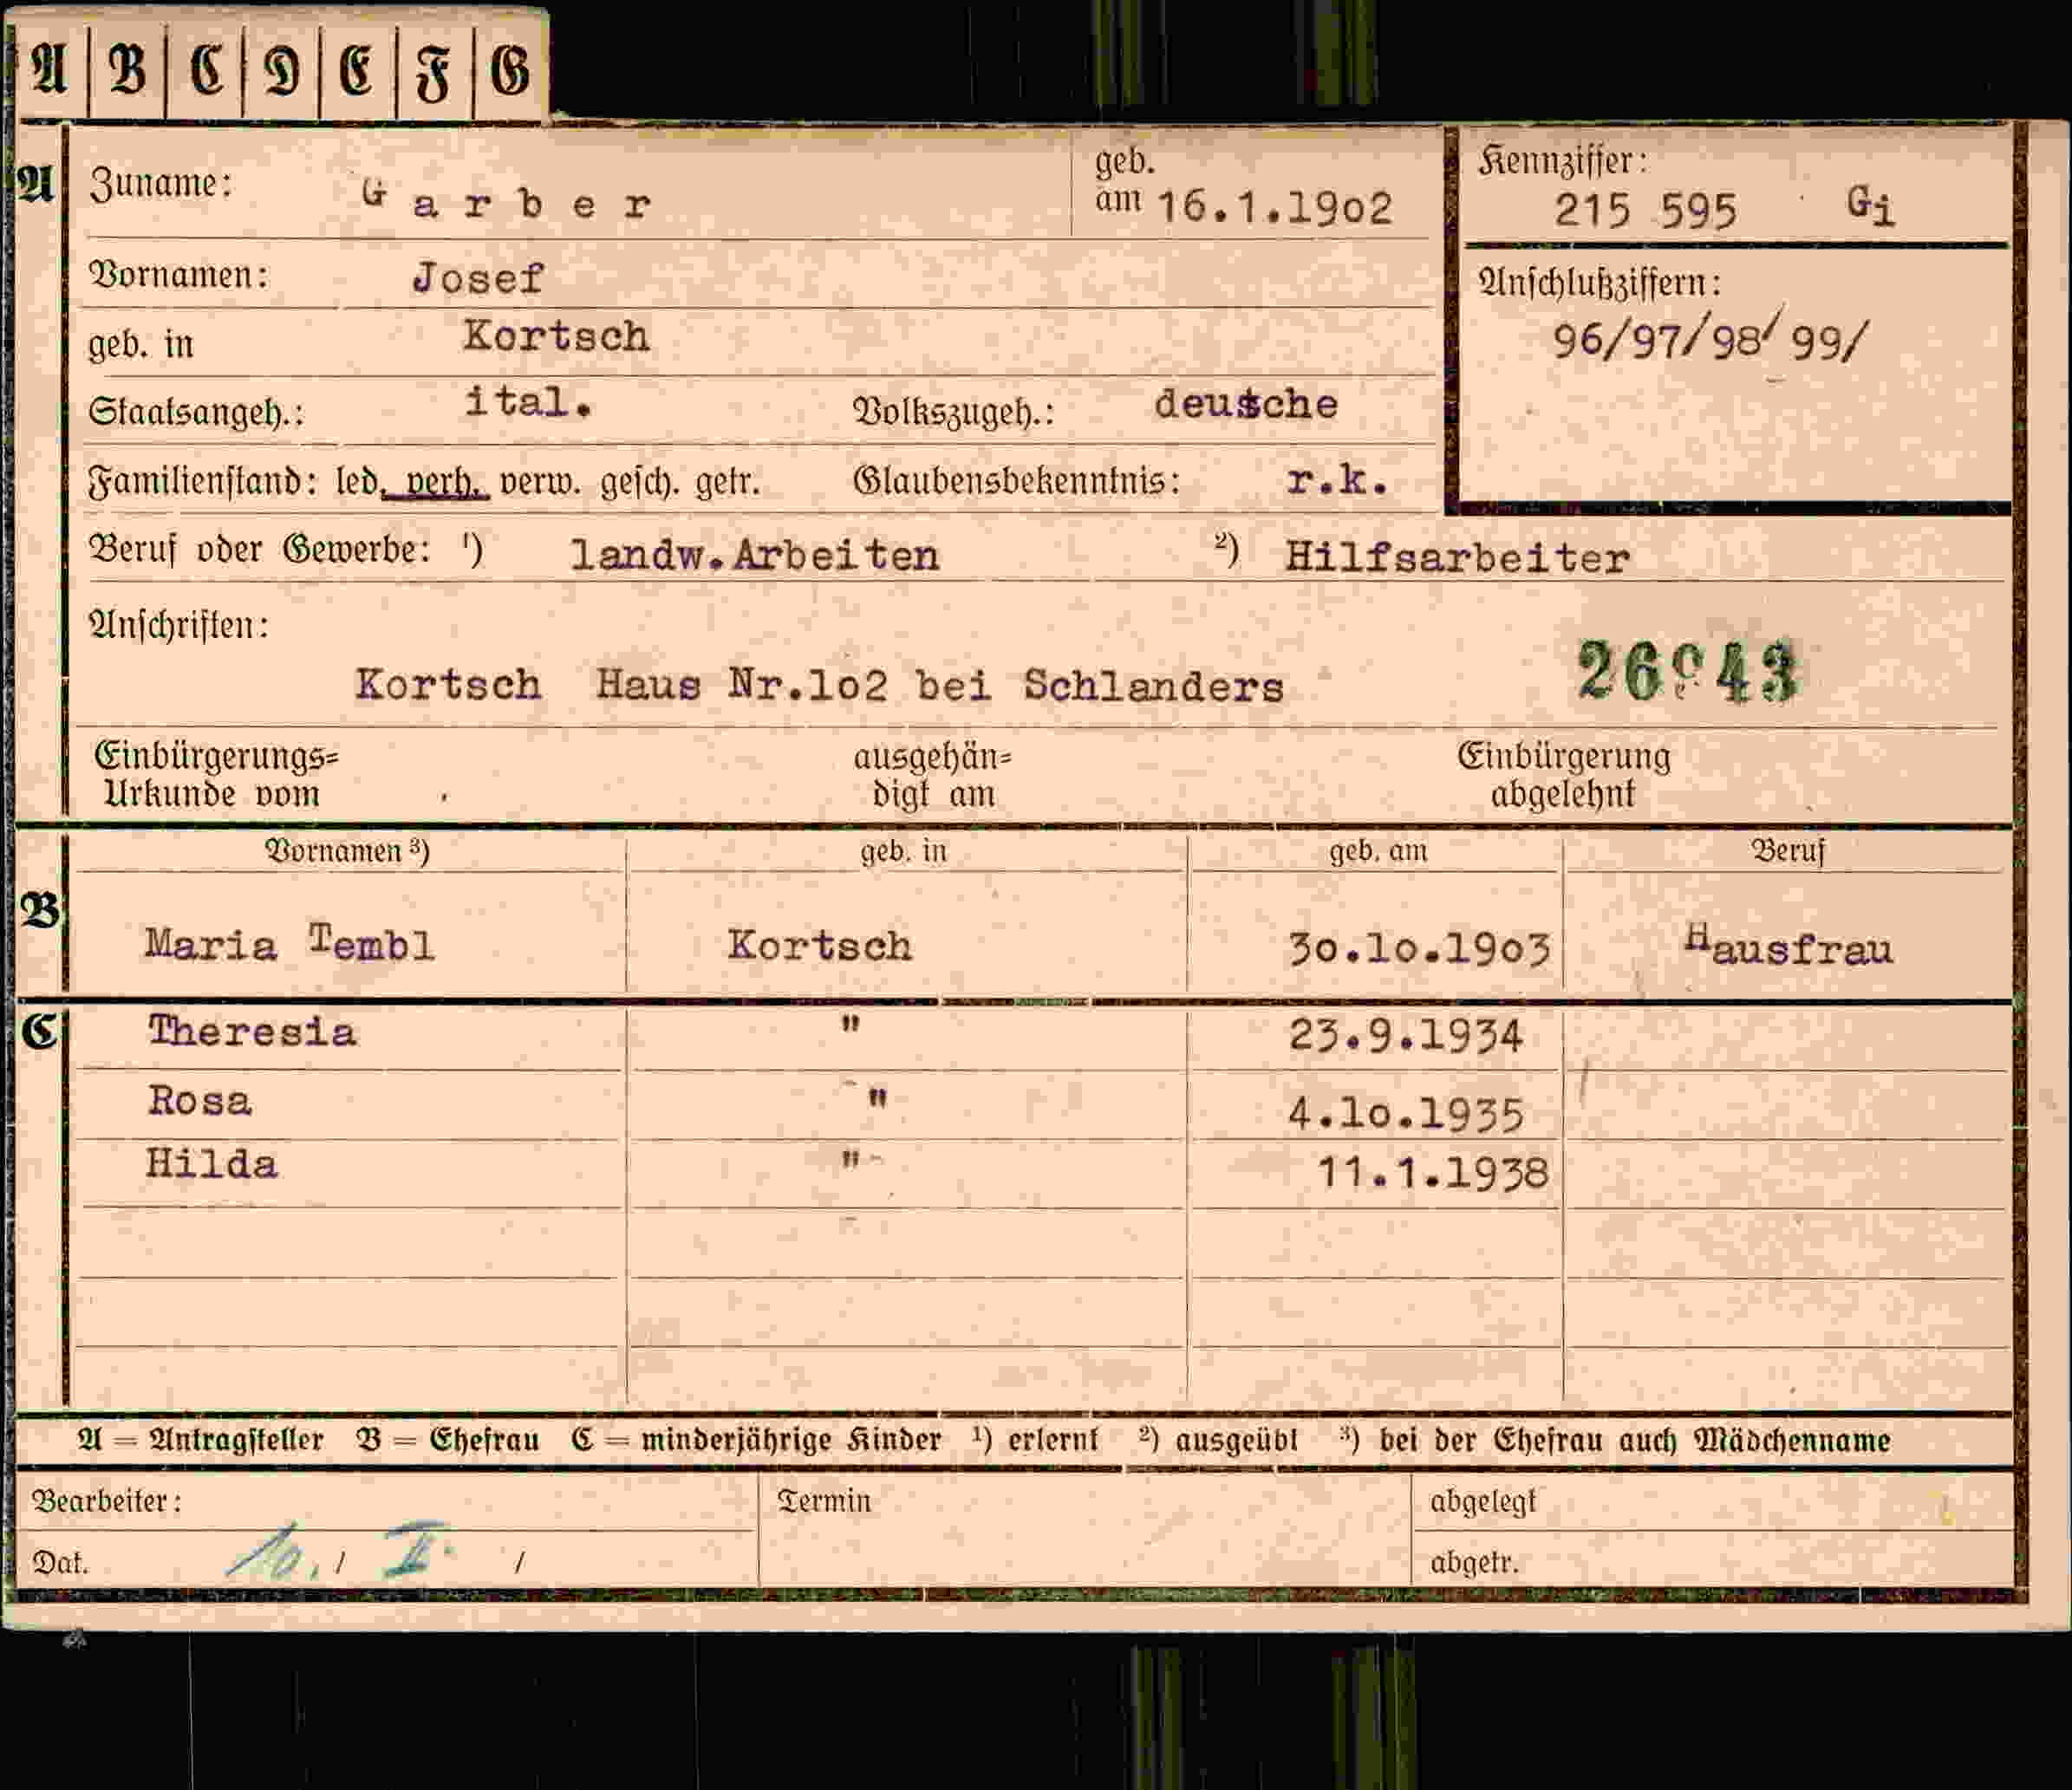Click the learned trade 'landw.Arbeiten'
The width and height of the screenshot is (2072, 1790).
[754, 555]
